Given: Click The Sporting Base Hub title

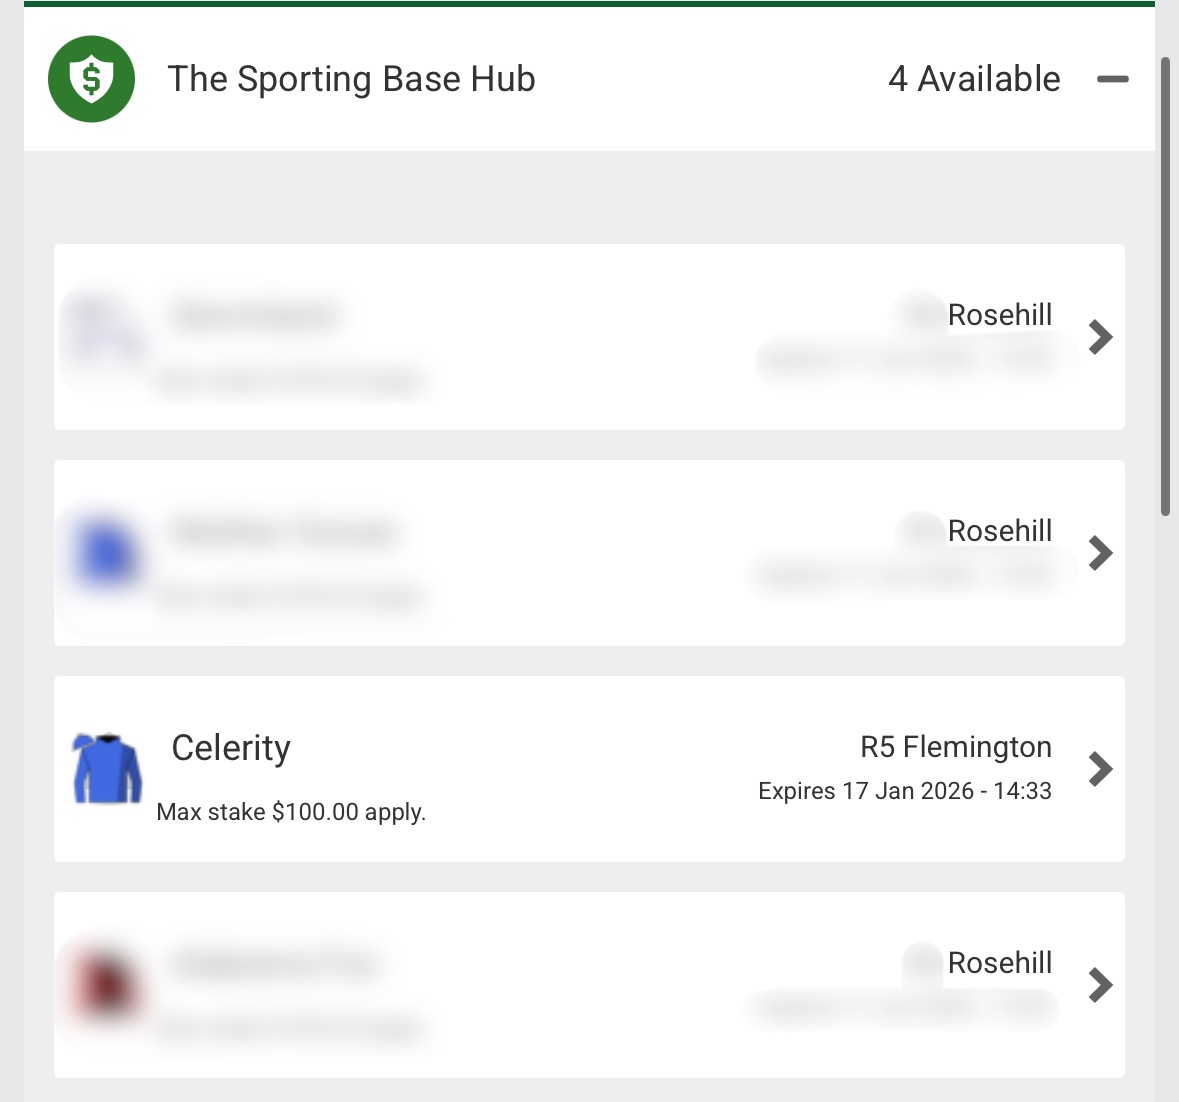Looking at the screenshot, I should 351,79.
